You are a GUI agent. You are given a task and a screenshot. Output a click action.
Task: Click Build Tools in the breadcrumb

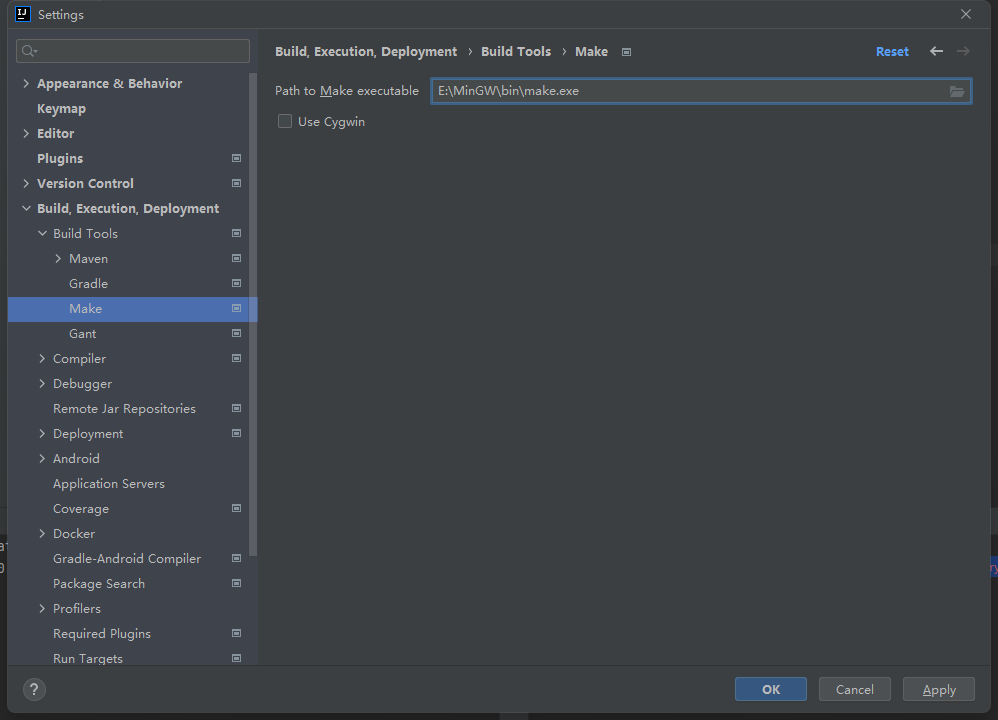point(516,52)
